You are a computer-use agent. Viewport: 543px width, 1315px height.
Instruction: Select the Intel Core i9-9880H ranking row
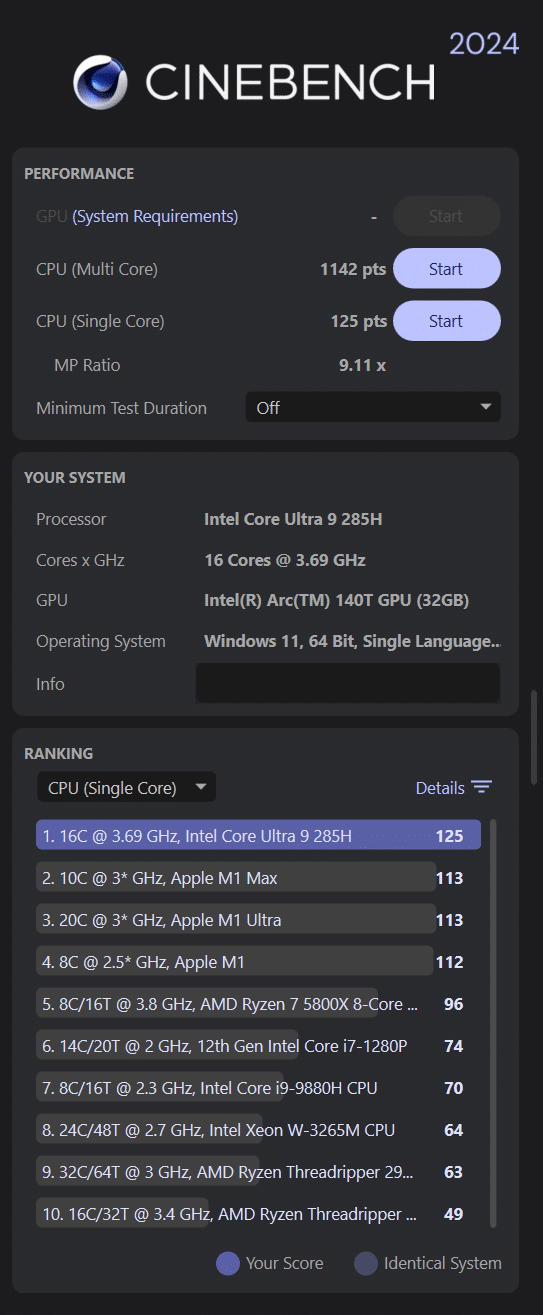click(258, 1088)
